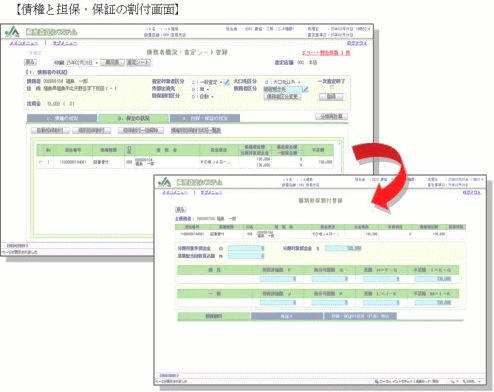Click the JA logo in the front window
494x392 pixels.
165,182
